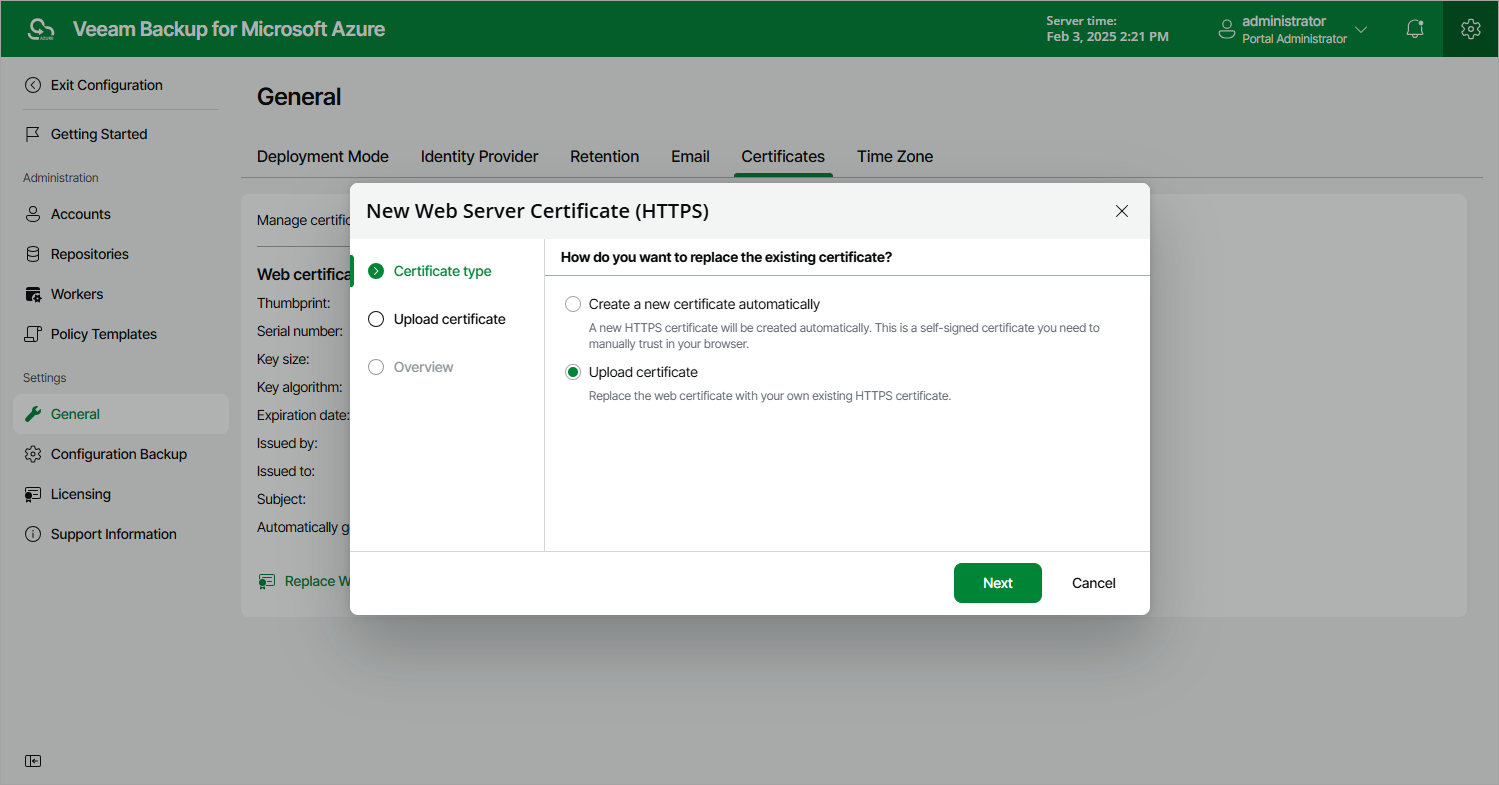The image size is (1499, 785).
Task: Click the Veeam Backup for Microsoft Azure title
Action: tap(229, 29)
